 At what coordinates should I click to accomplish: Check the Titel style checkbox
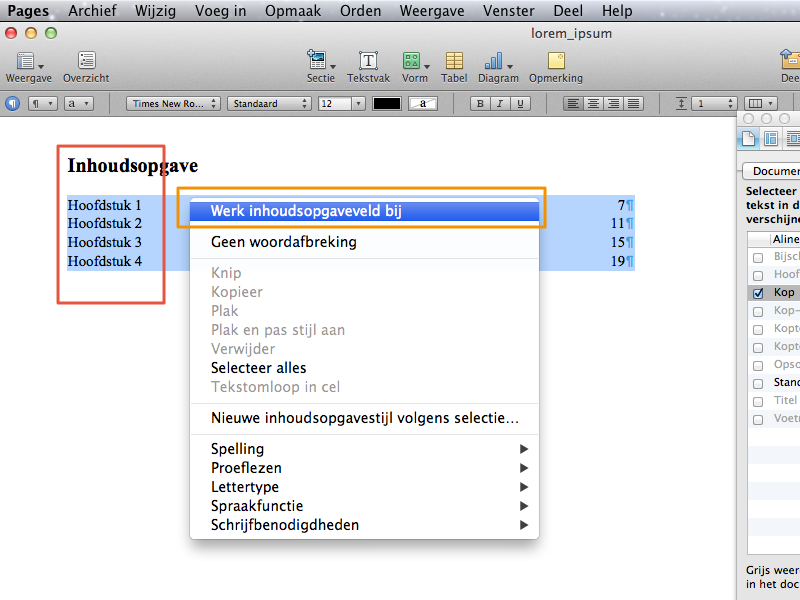758,401
